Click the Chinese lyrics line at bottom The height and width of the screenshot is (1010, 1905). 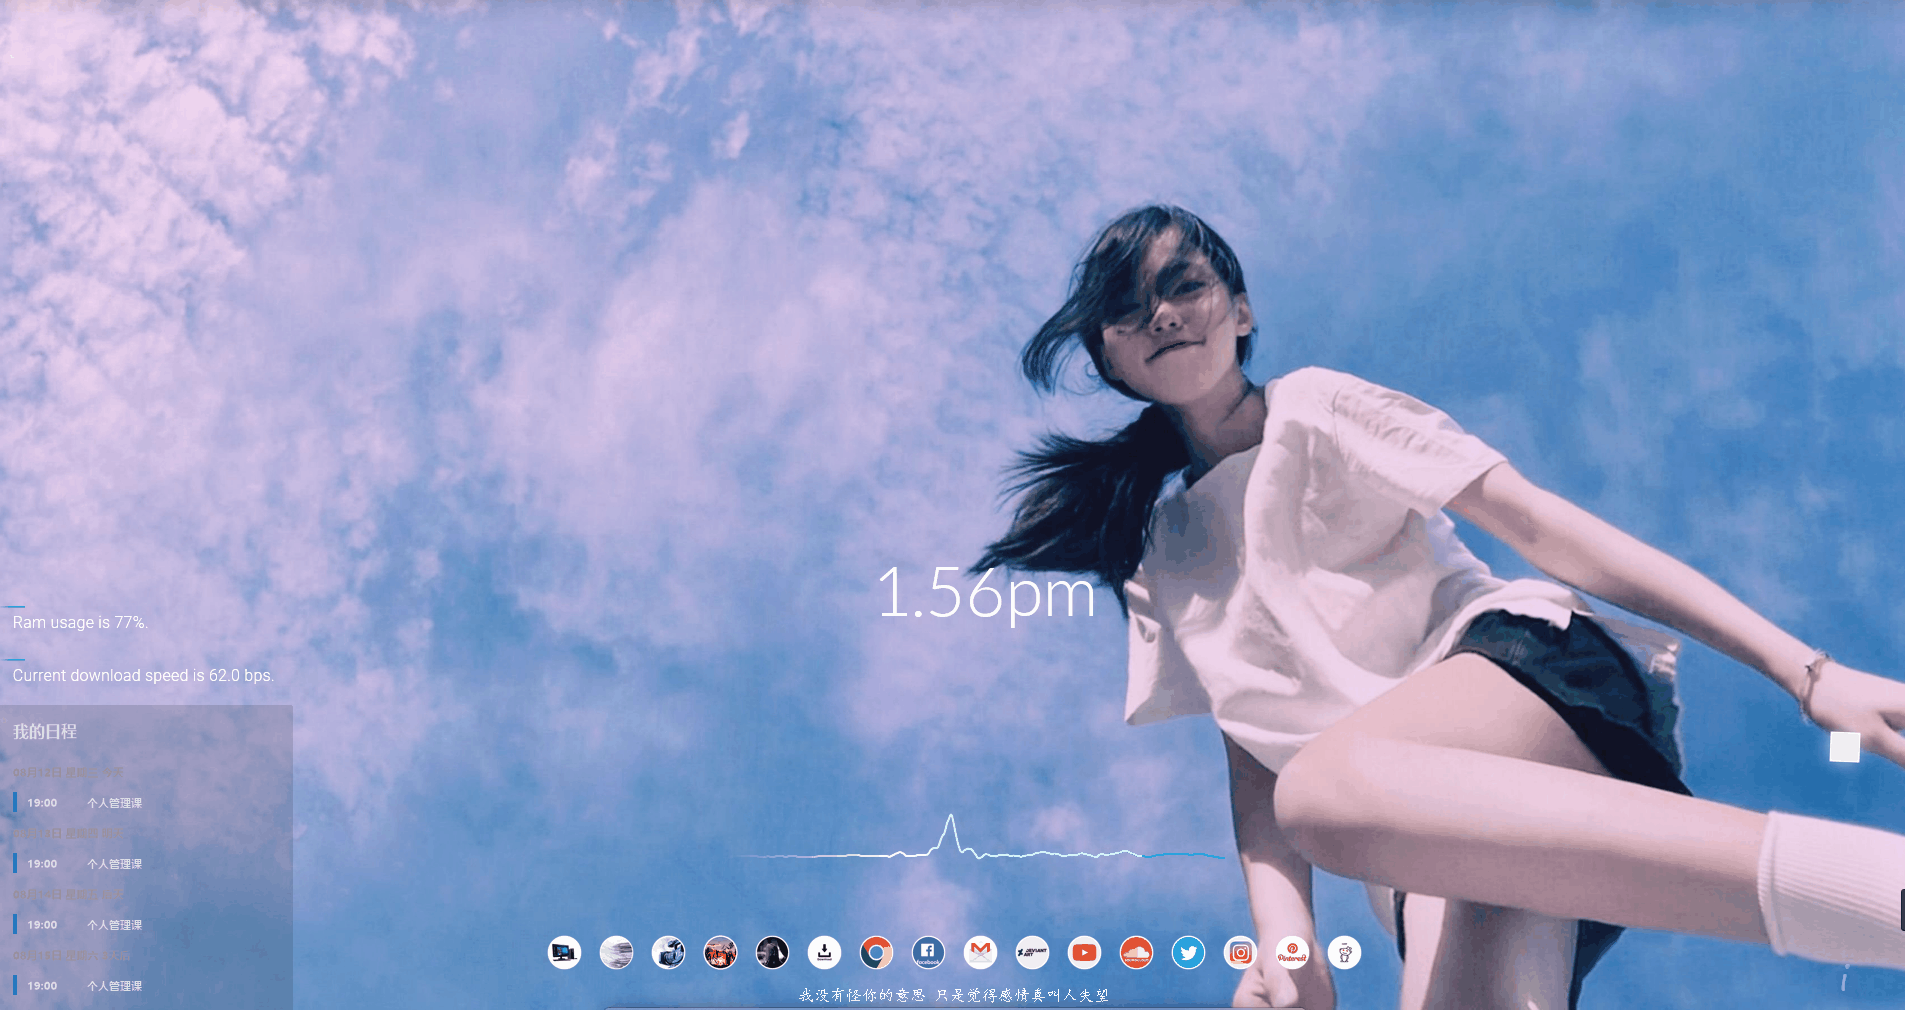[954, 995]
